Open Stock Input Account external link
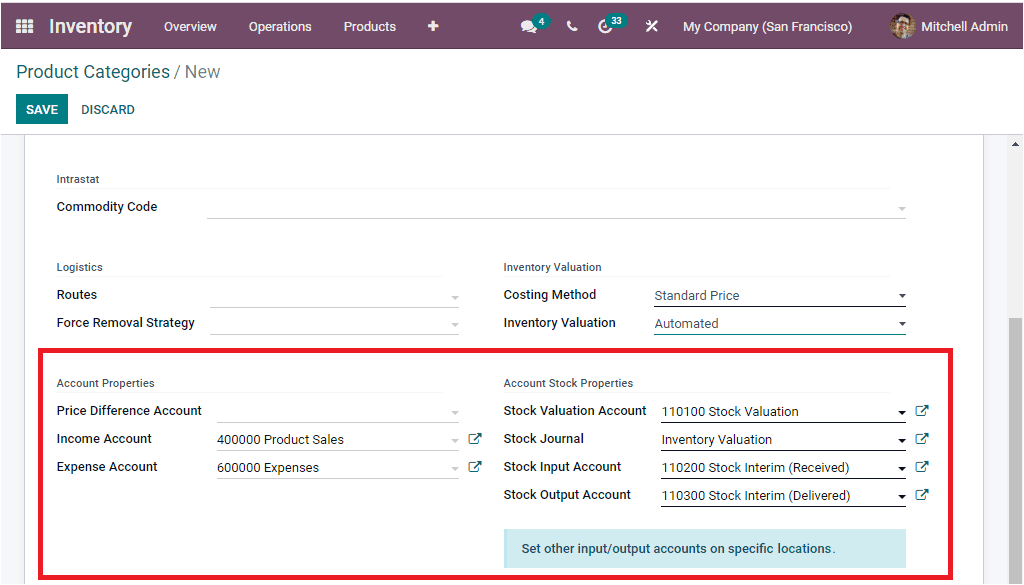The image size is (1024, 585). (x=921, y=466)
